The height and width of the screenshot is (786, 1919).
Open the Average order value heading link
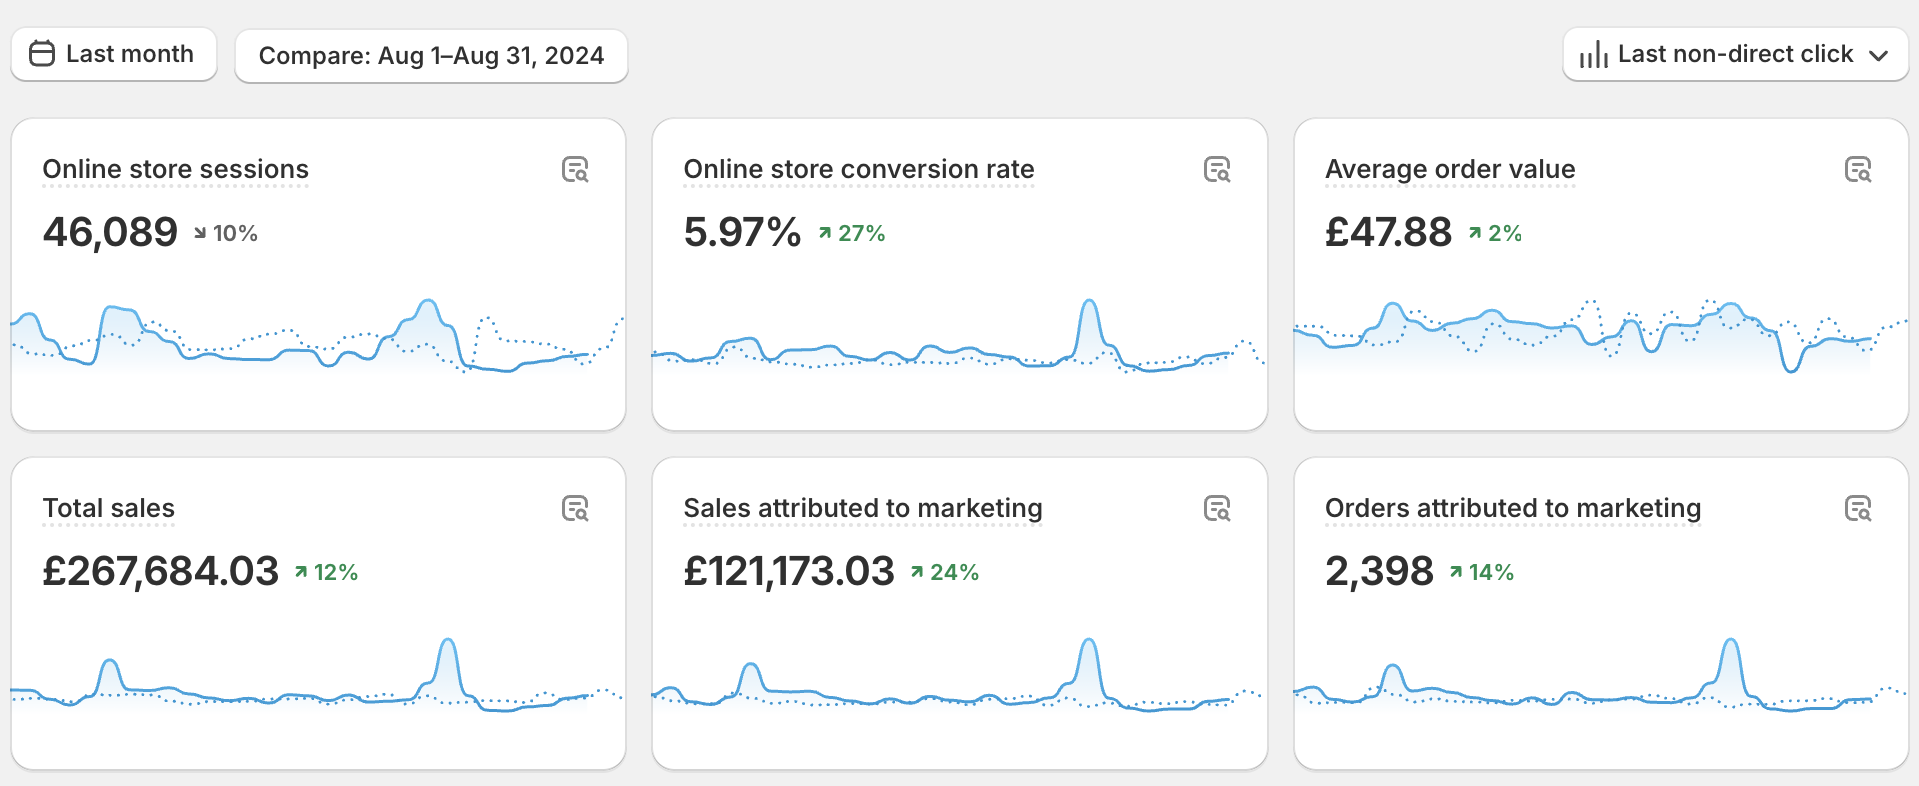click(1449, 169)
